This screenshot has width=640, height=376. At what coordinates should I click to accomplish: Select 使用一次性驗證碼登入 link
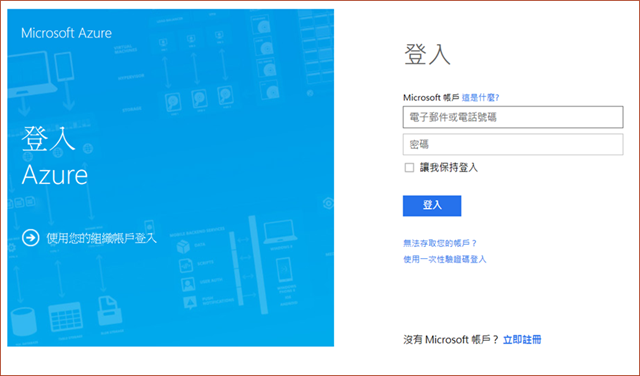point(444,259)
